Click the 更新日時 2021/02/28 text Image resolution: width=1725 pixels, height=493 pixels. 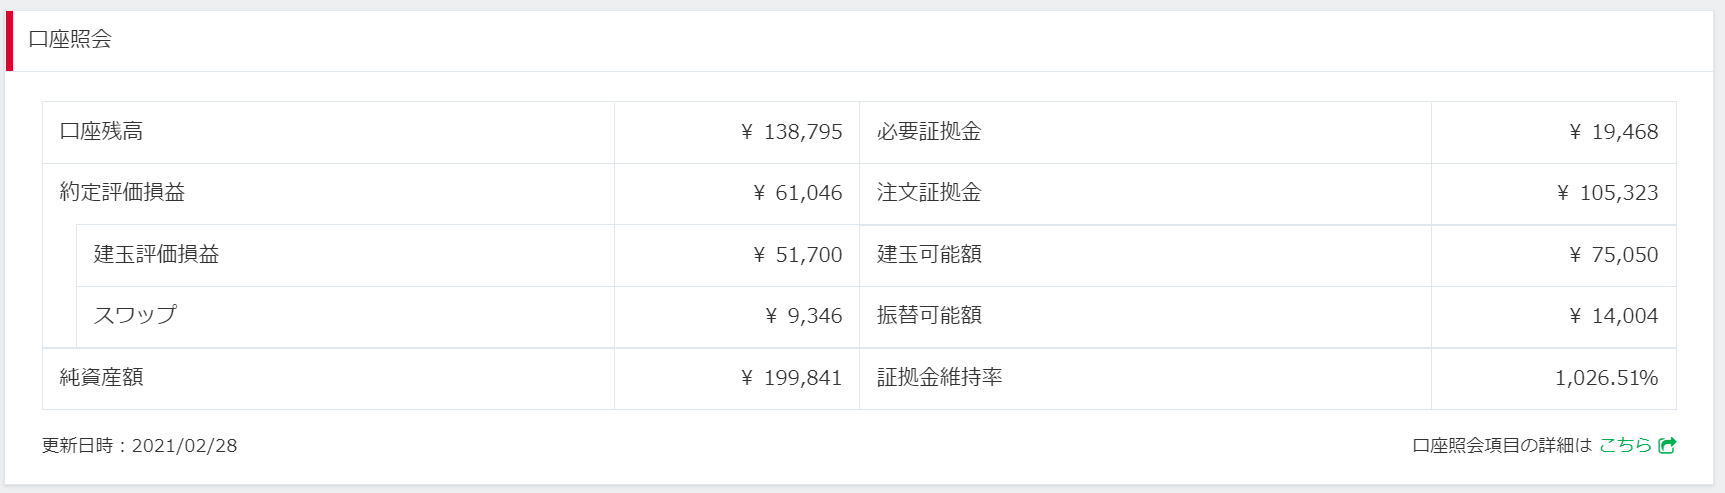point(139,446)
